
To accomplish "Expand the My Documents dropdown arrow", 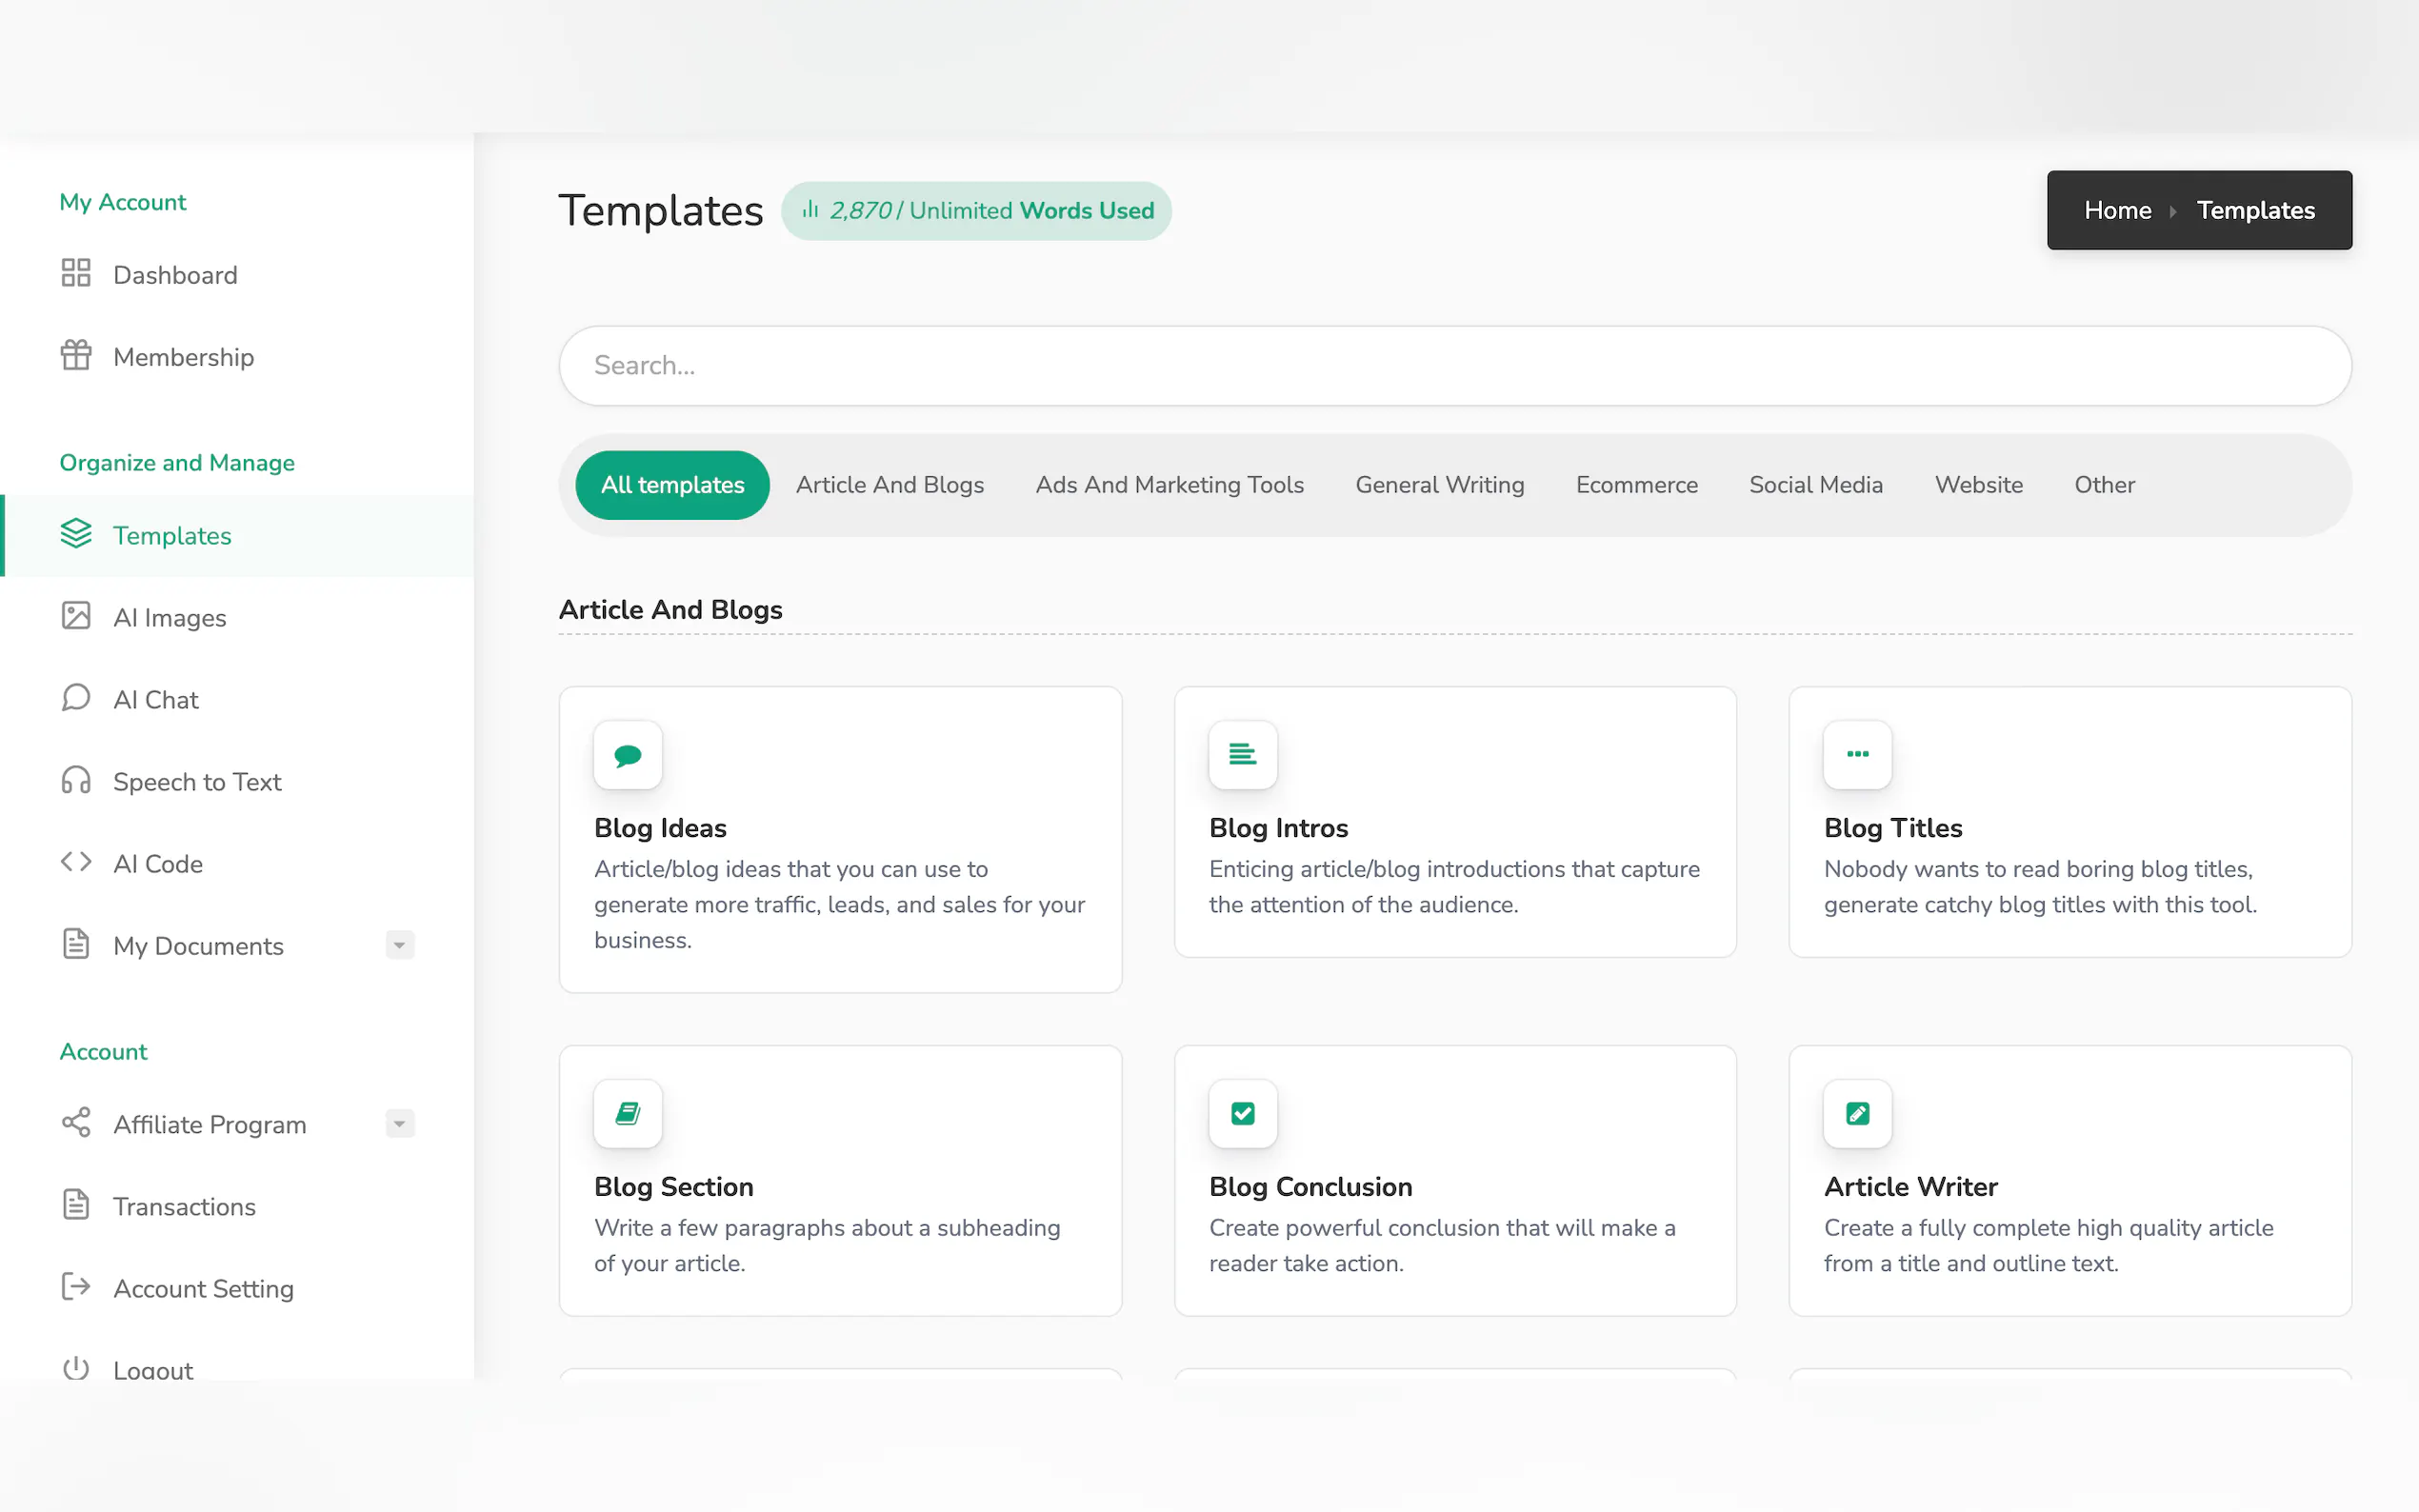I will click(399, 945).
